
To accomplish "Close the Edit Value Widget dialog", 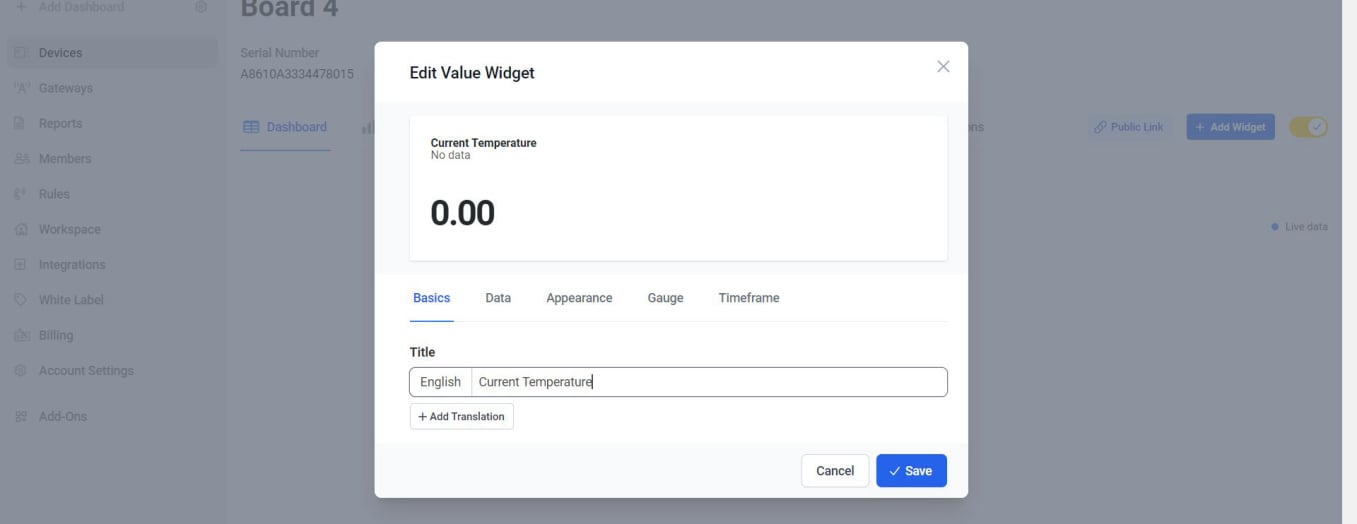I will click(942, 67).
